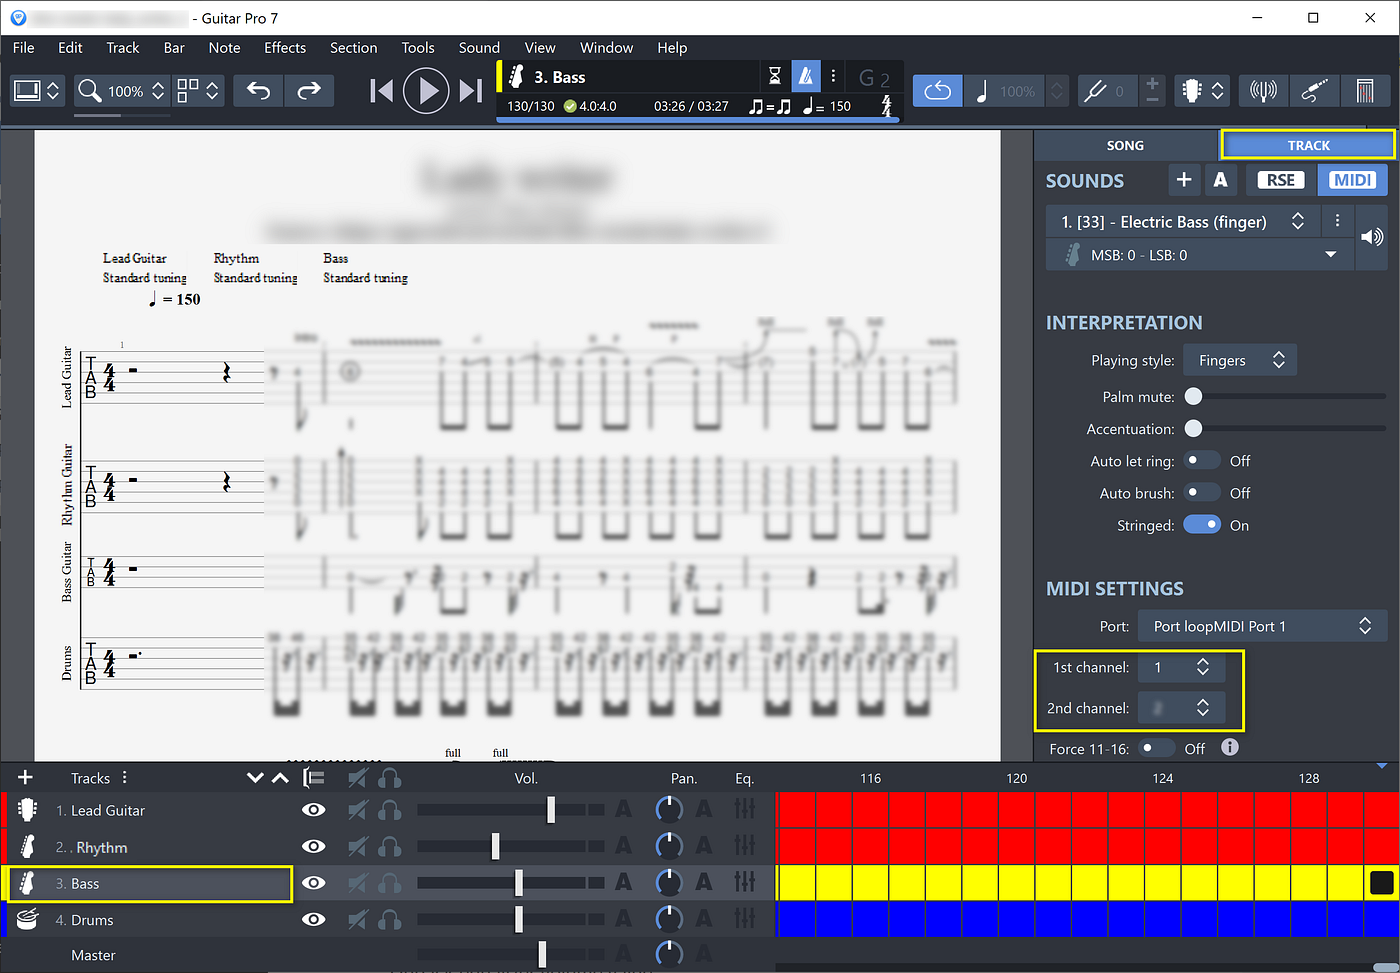Select the 4. Drums track row
This screenshot has height=973, width=1400.
click(x=150, y=920)
